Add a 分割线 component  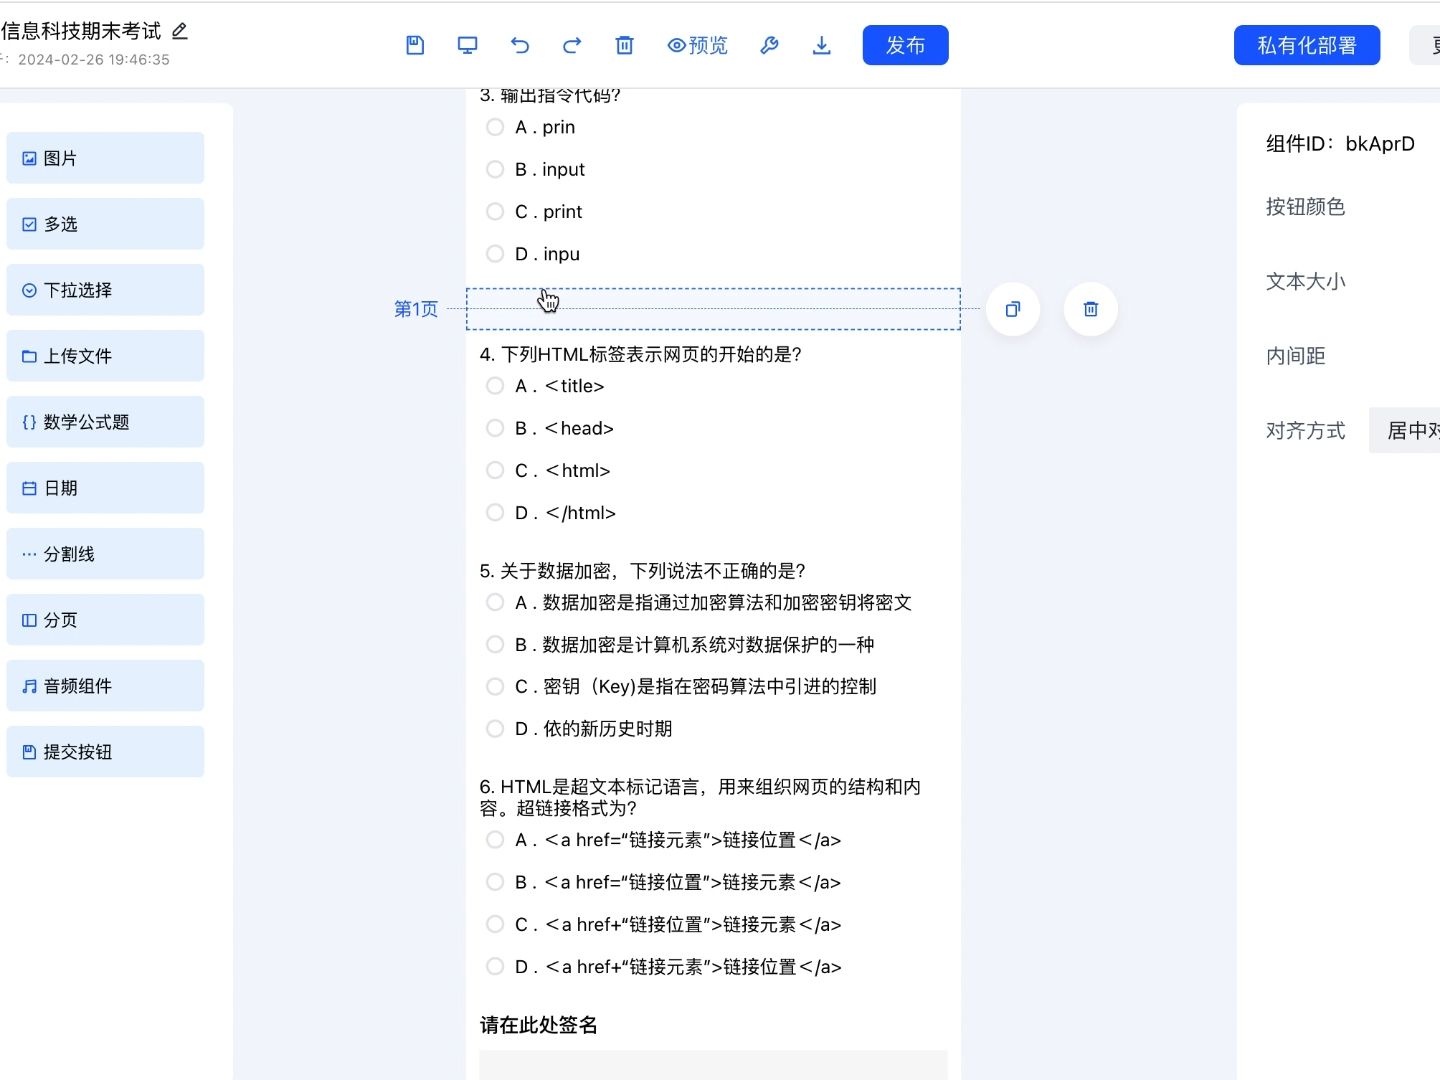pos(105,554)
